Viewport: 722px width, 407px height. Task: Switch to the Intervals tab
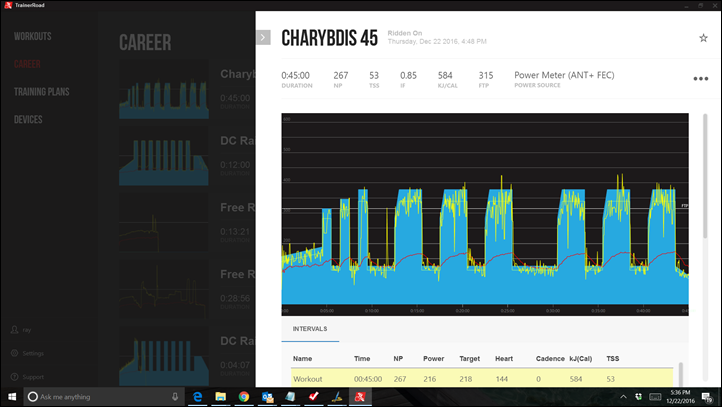[x=309, y=328]
